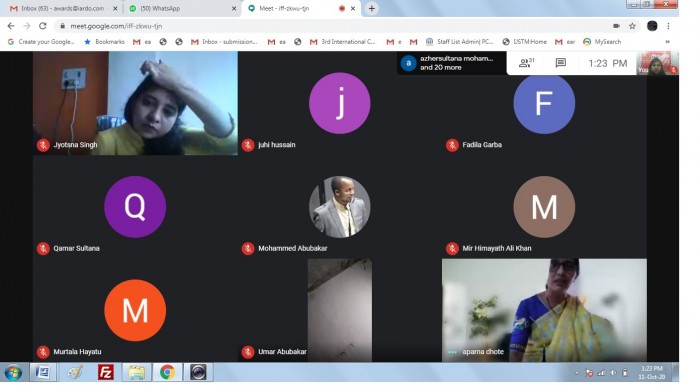
Task: Open the meeting chat icon
Action: point(561,63)
